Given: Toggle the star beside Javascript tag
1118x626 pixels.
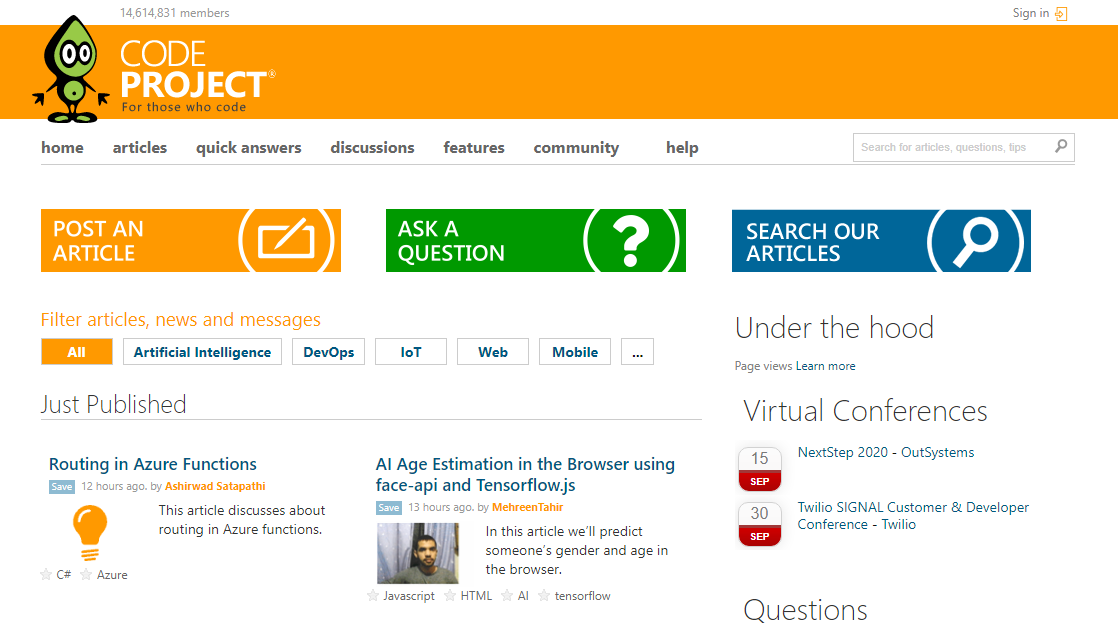Looking at the screenshot, I should 373,596.
